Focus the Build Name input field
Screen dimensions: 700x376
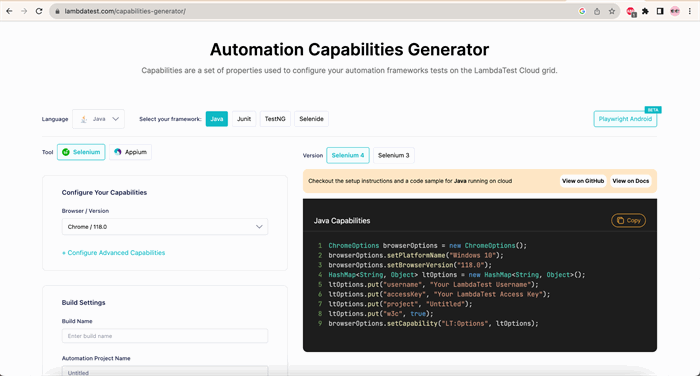pyautogui.click(x=165, y=336)
